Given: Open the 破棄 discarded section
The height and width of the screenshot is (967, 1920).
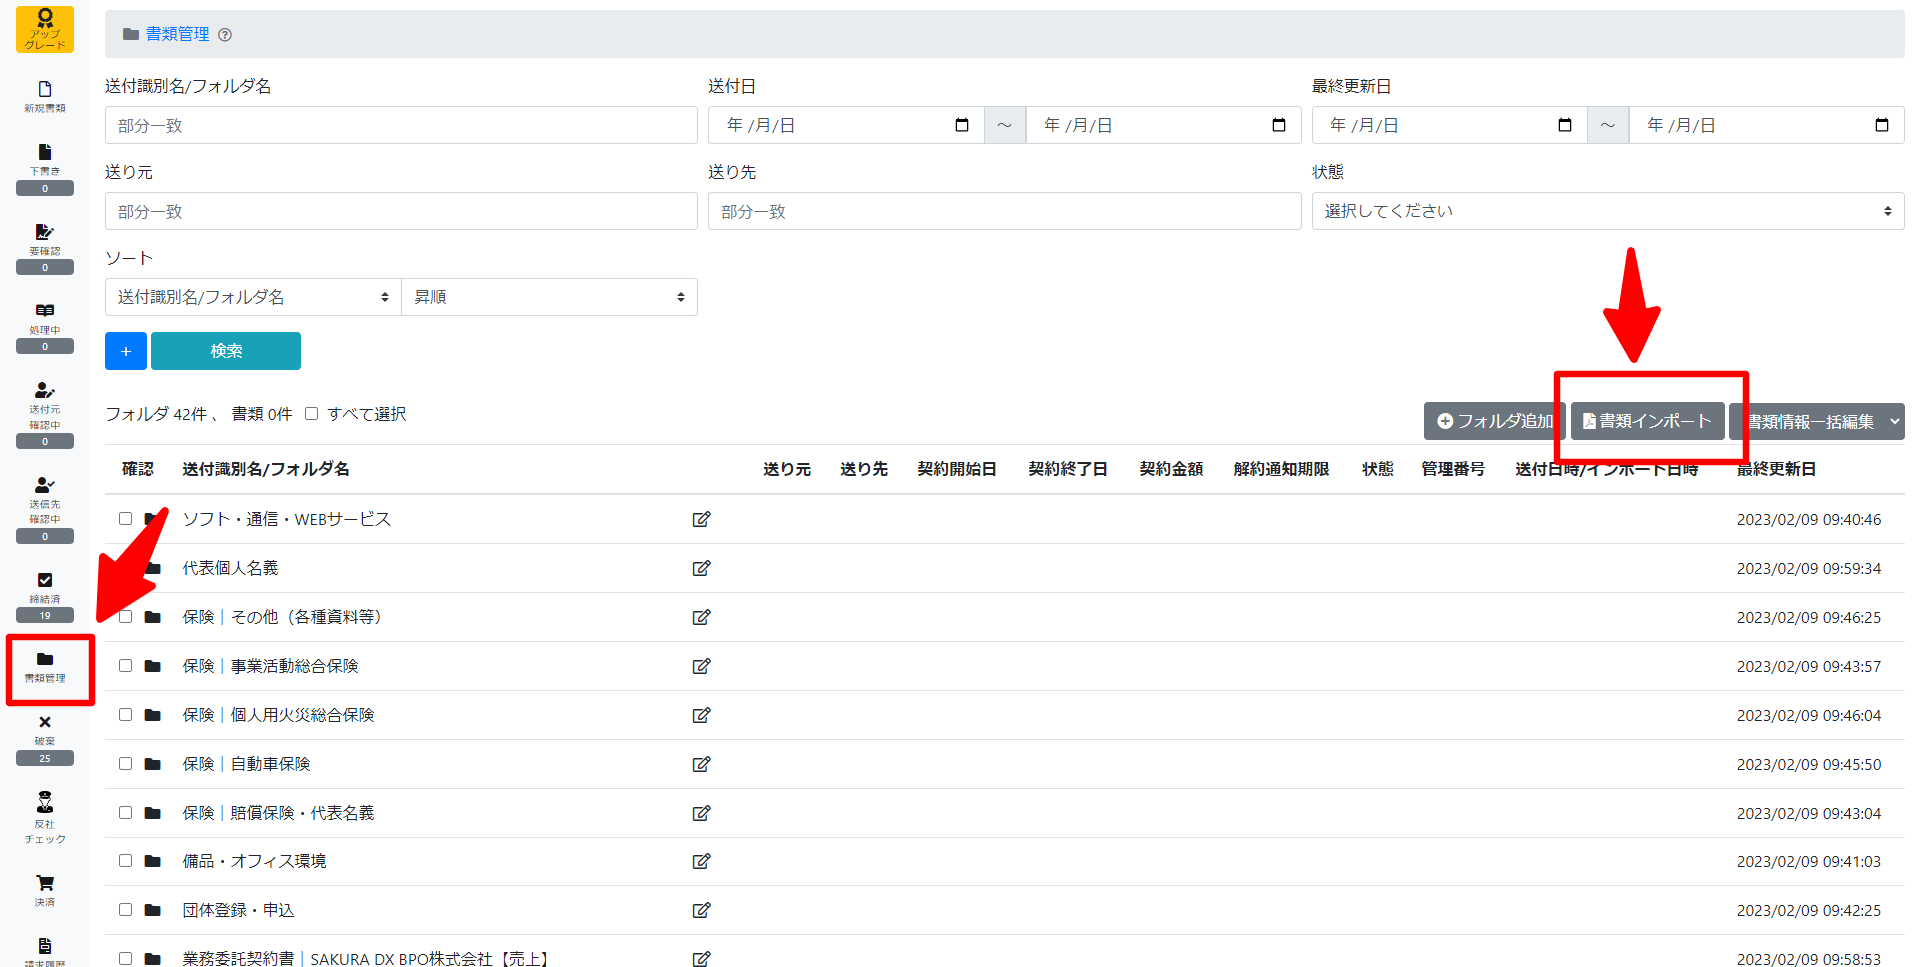Looking at the screenshot, I should (x=44, y=730).
